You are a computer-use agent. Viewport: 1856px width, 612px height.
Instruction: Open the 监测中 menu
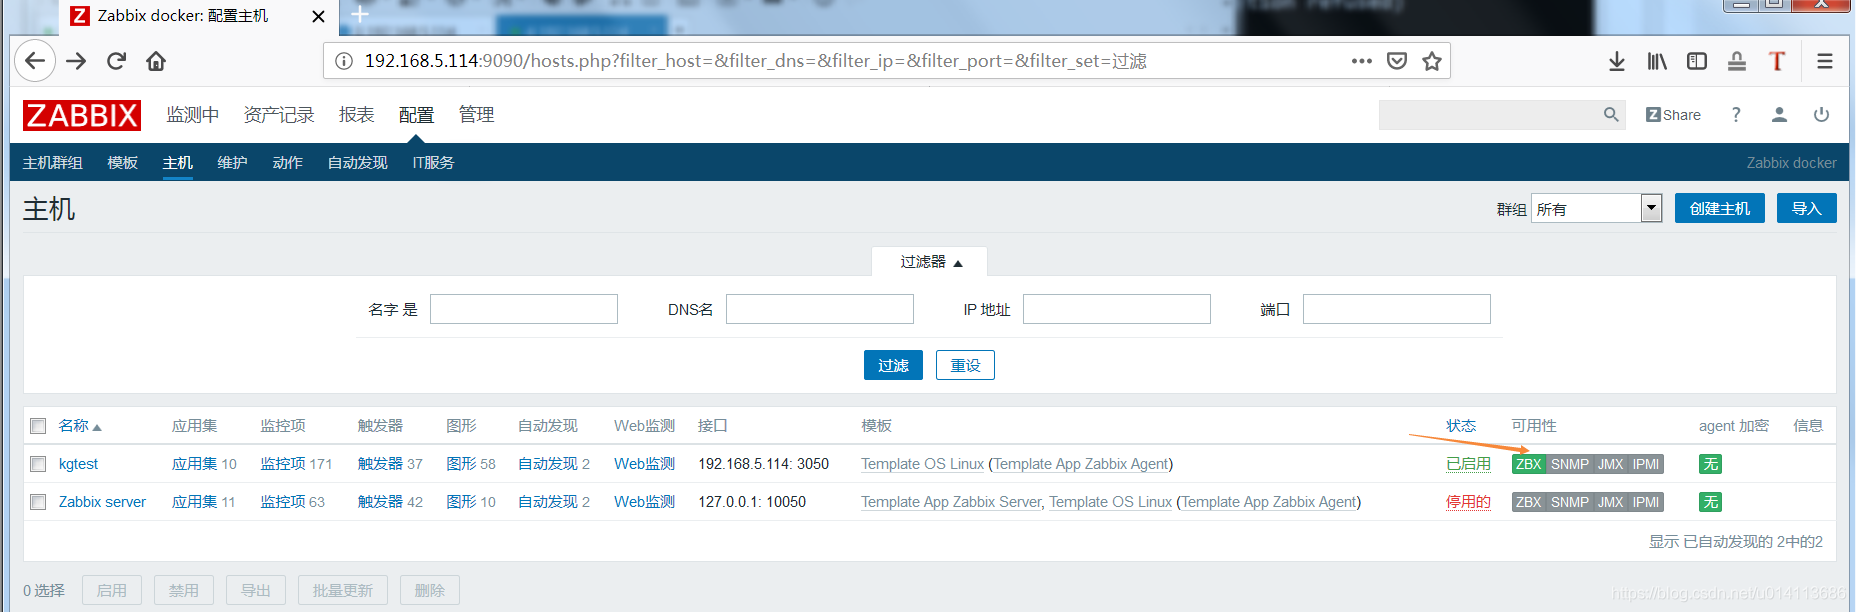193,115
